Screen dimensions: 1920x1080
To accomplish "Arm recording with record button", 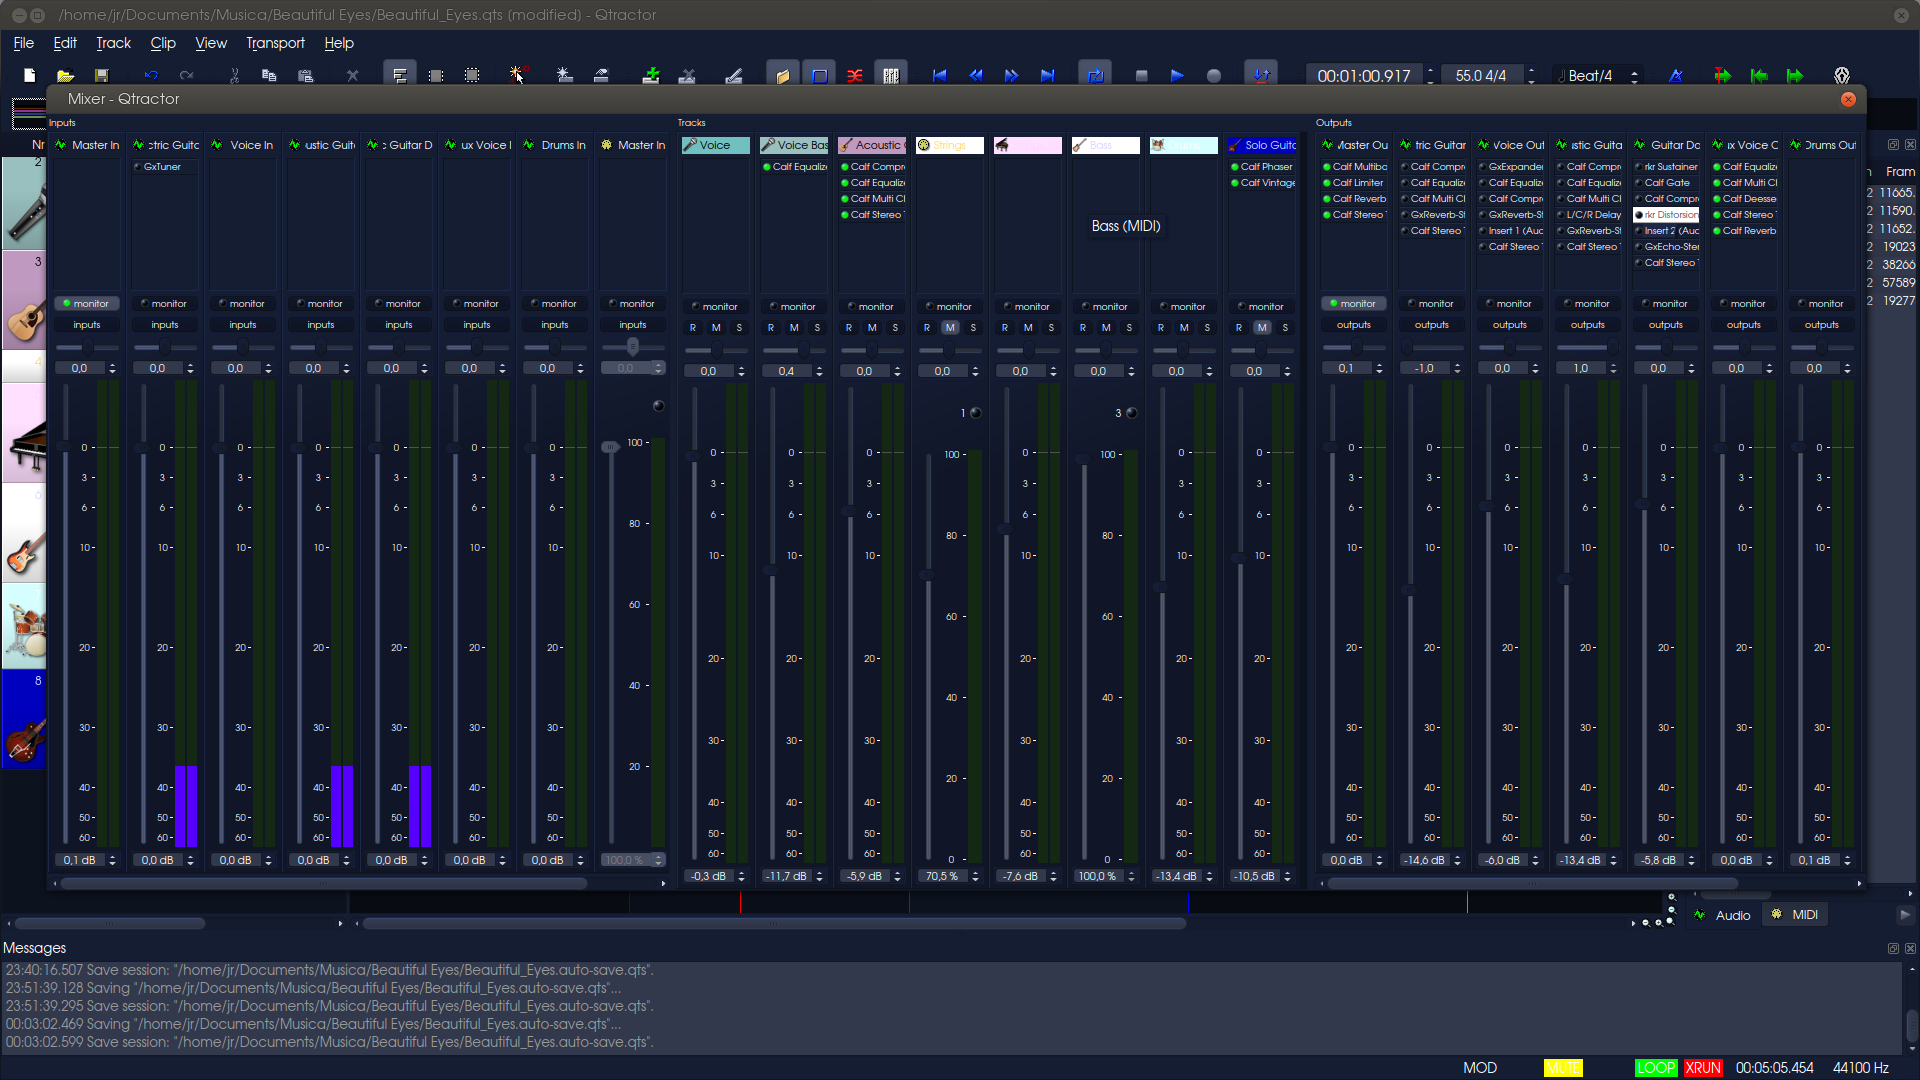I will coord(1213,75).
